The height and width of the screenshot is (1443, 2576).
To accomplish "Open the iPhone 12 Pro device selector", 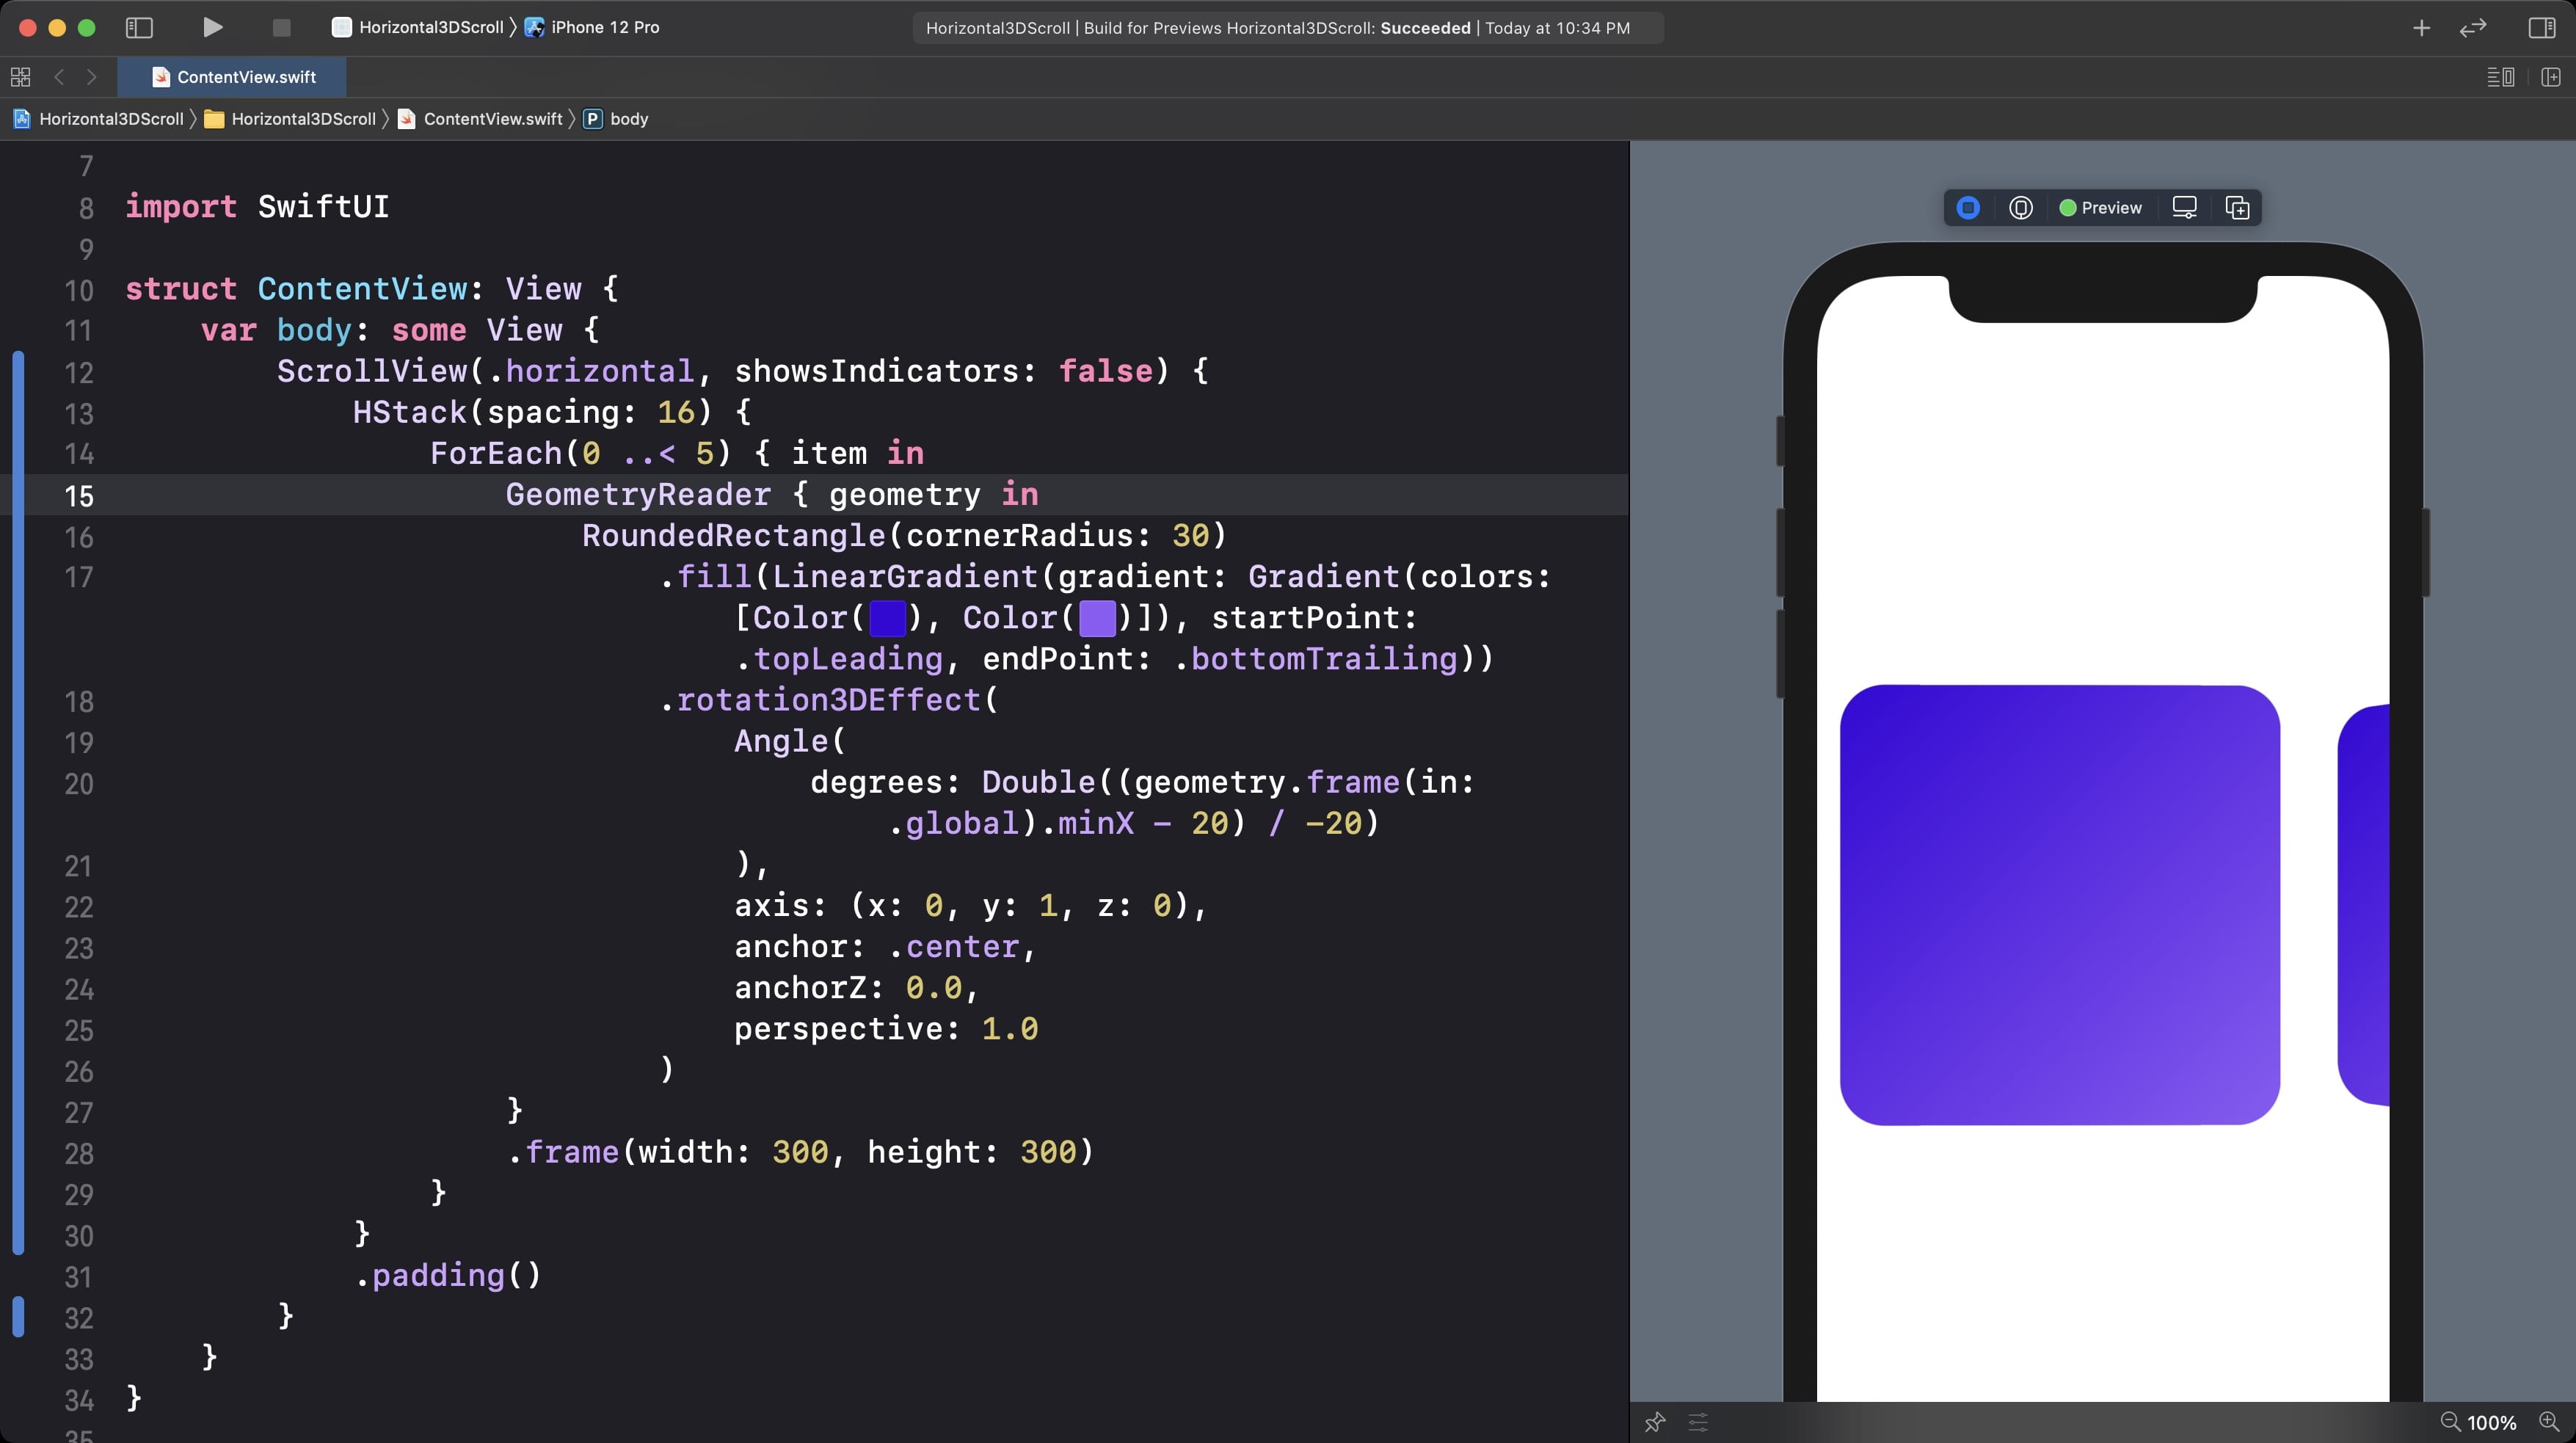I will coord(604,27).
